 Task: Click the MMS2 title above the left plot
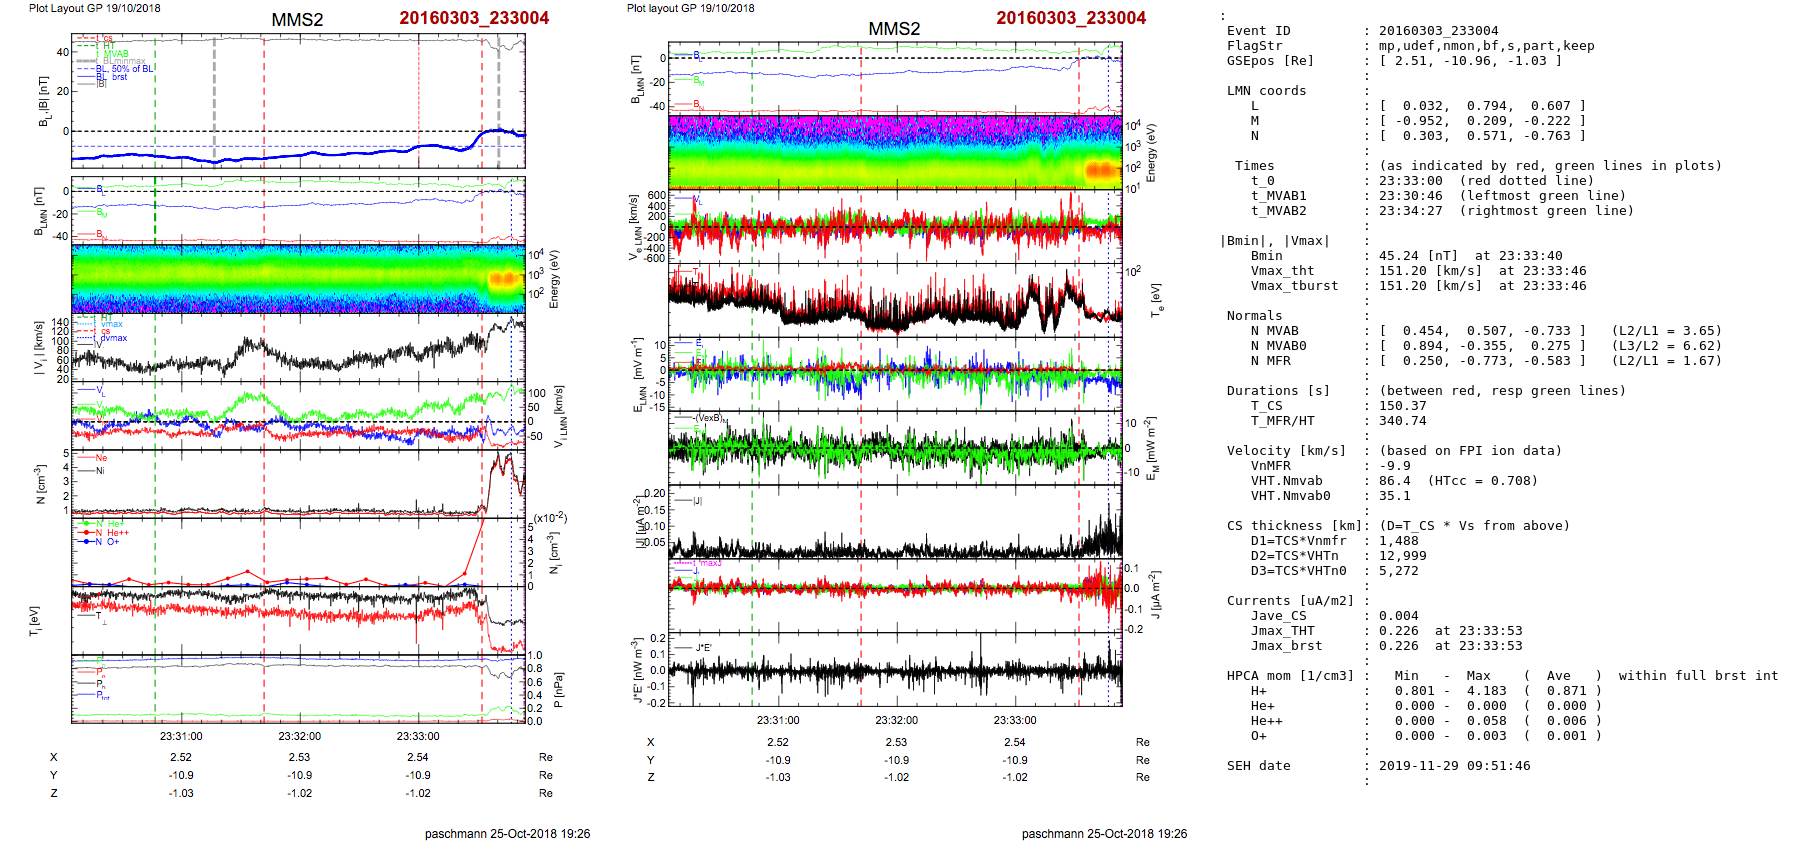[x=297, y=20]
